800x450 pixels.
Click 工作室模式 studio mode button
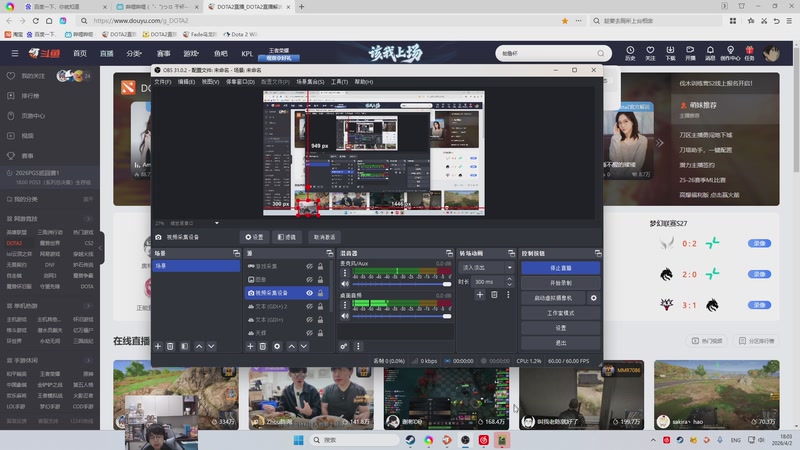(561, 313)
